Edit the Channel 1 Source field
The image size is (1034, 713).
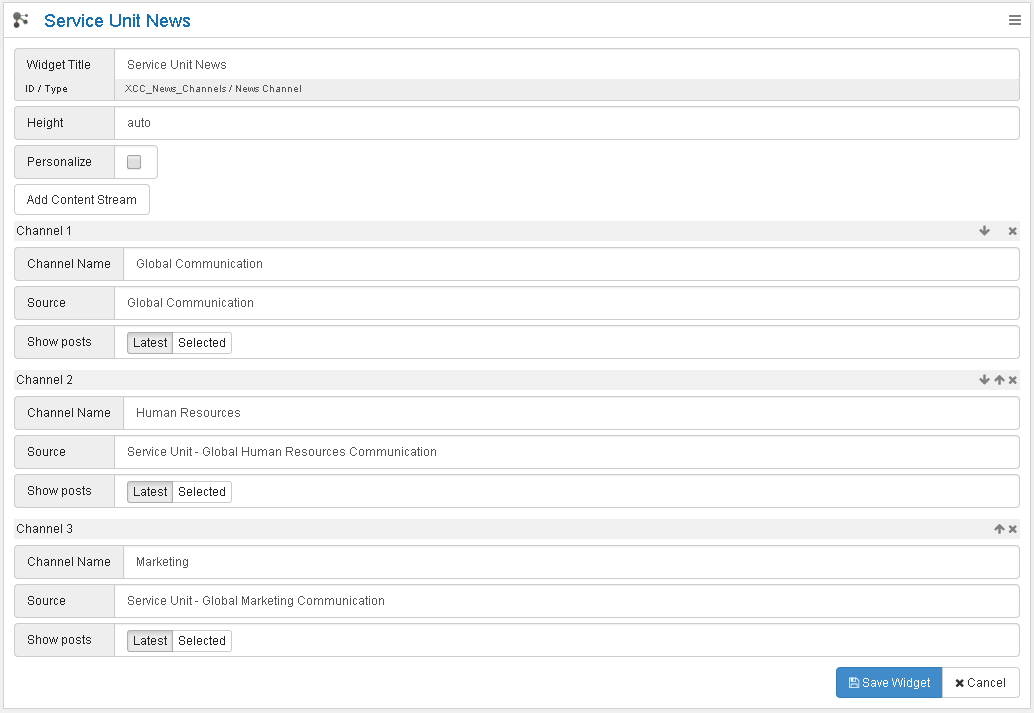(565, 303)
